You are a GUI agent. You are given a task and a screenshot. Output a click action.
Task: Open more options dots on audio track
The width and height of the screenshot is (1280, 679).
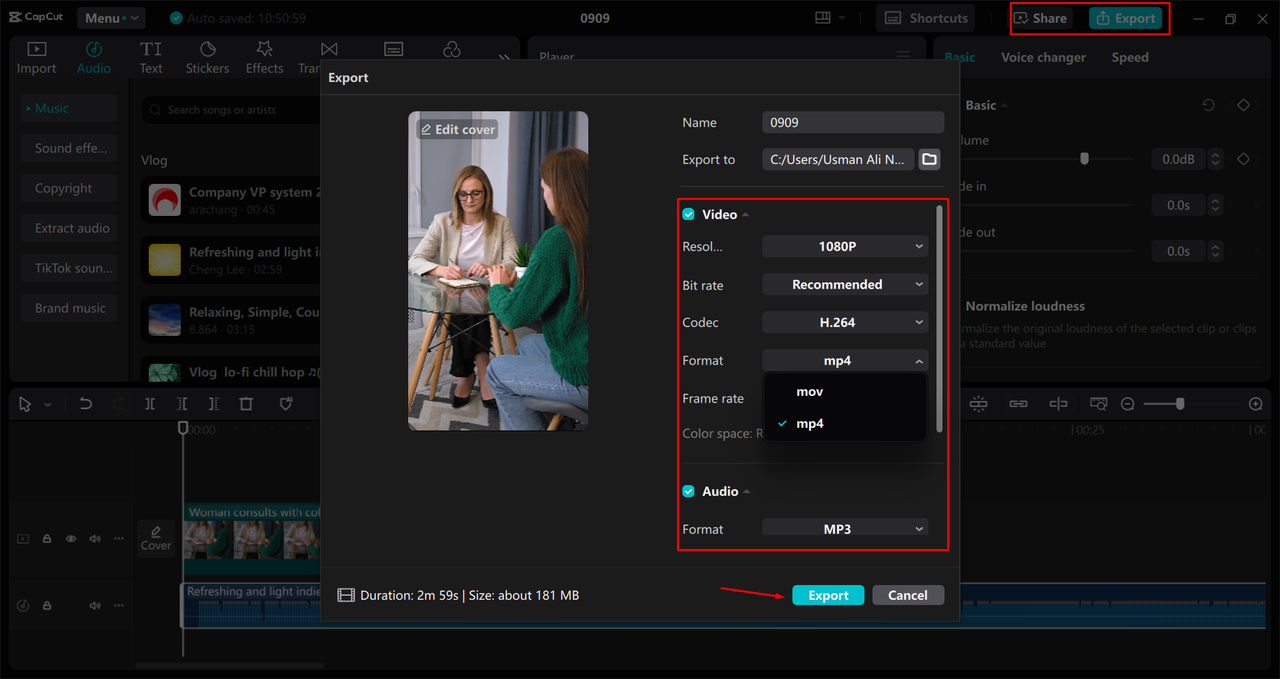(x=118, y=606)
